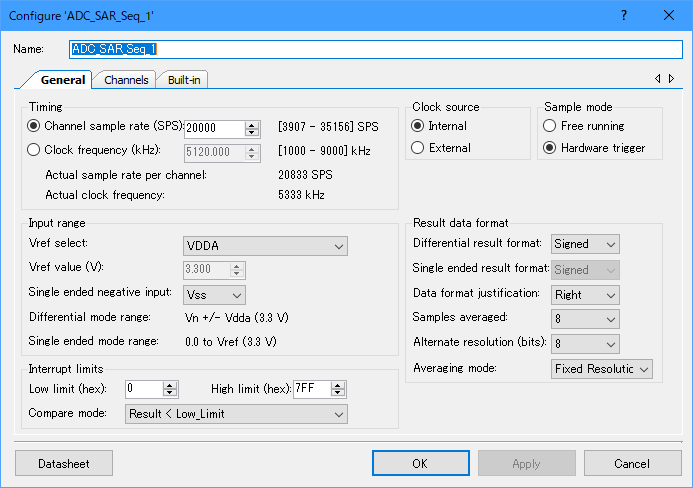
Task: Select Channel sample rate radio button
Action: click(x=35, y=127)
